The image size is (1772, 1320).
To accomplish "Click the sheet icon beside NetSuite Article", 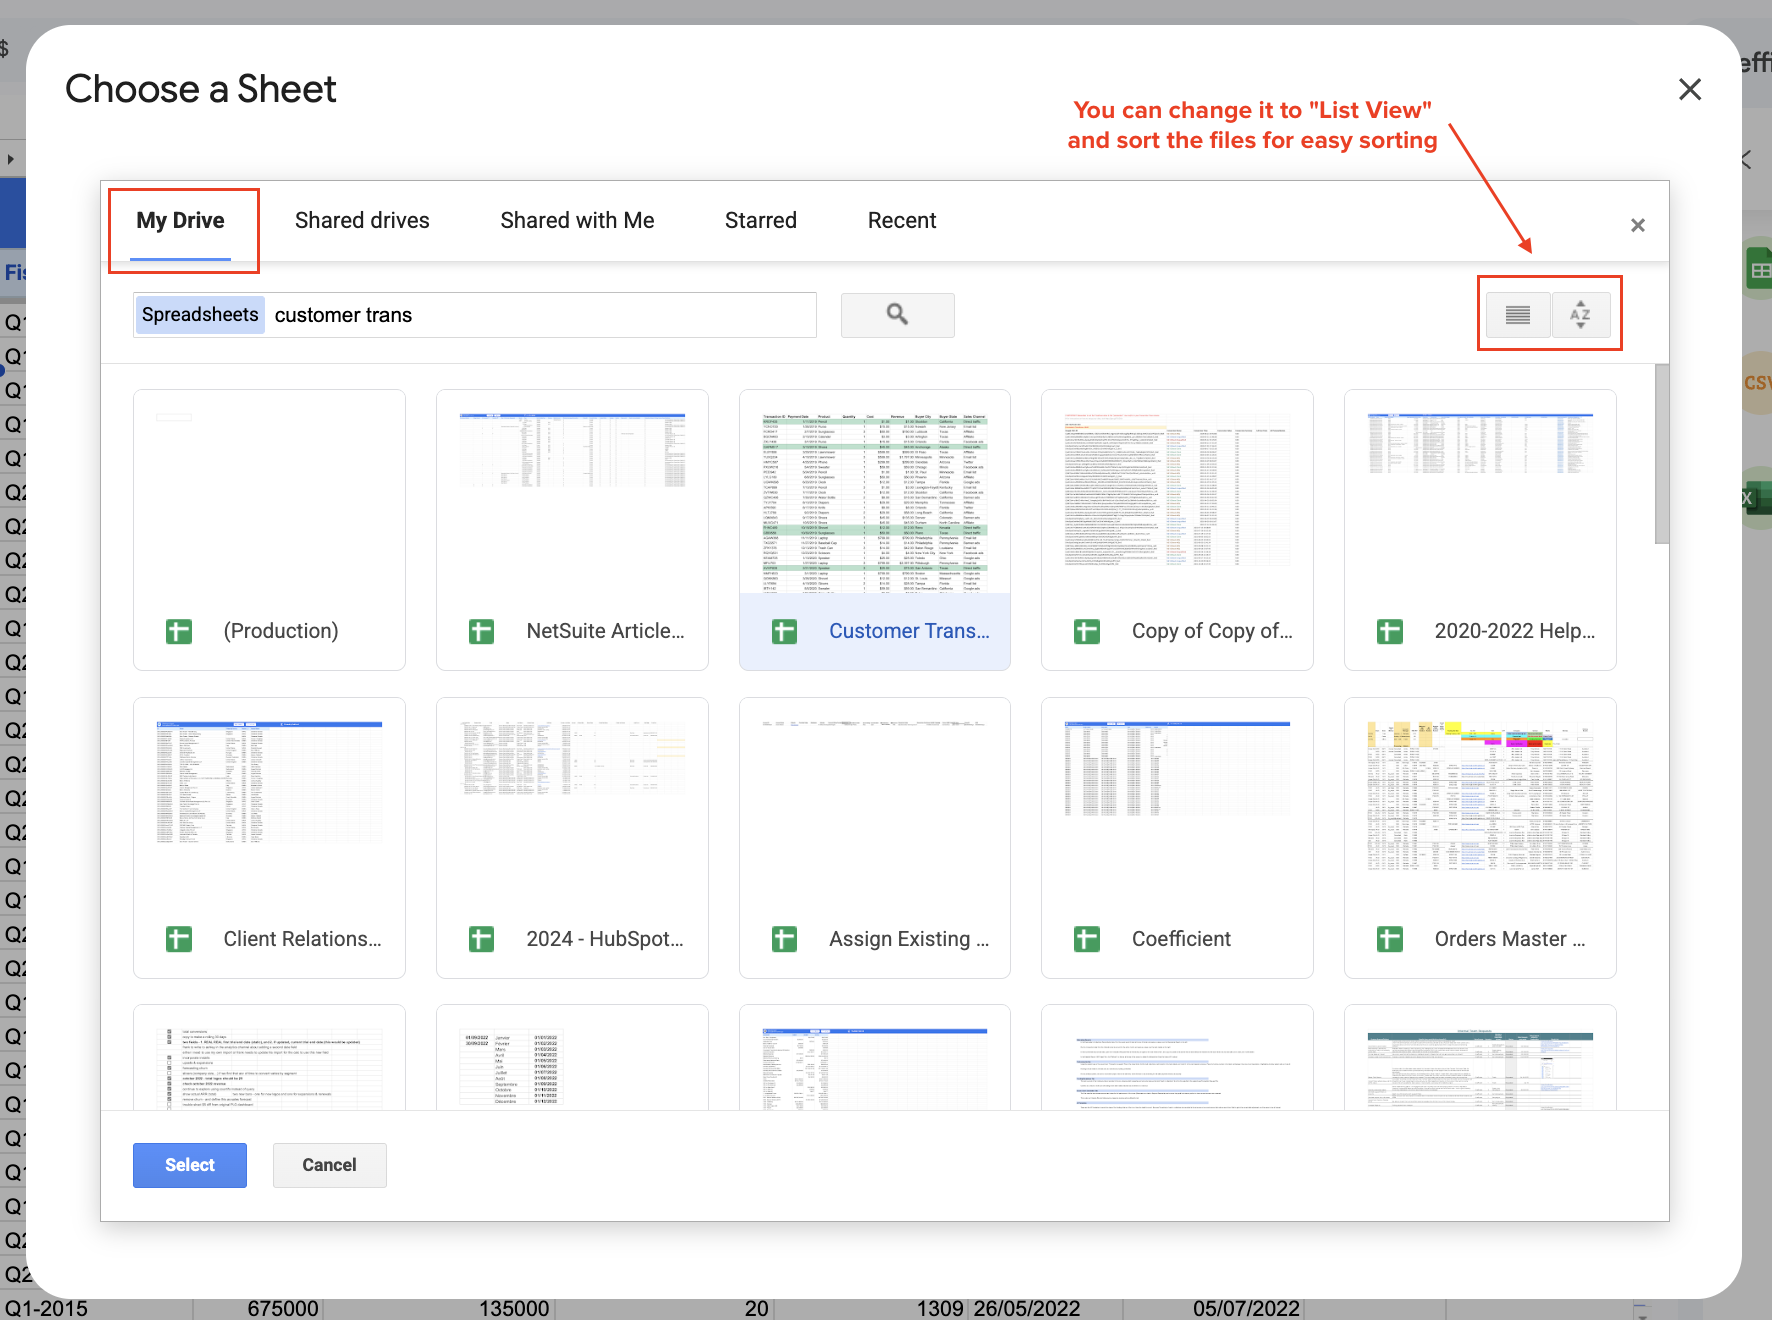I will pos(481,631).
